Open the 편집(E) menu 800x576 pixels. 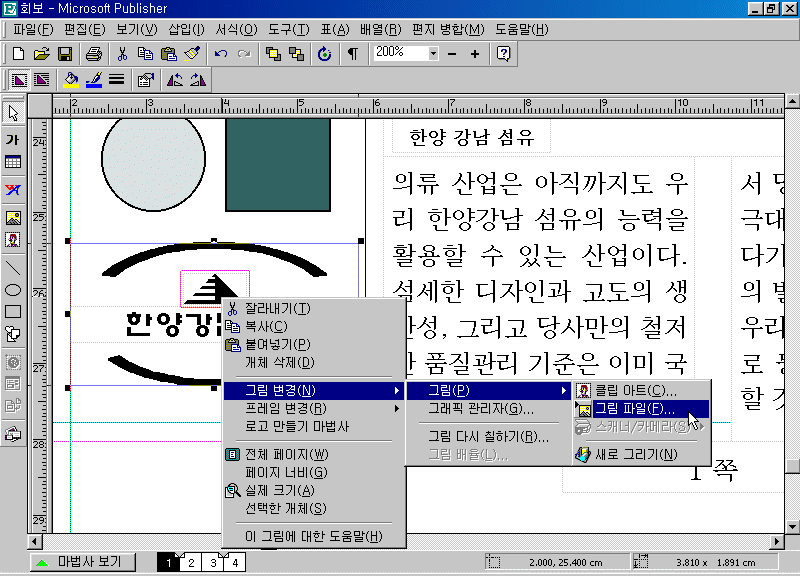(x=85, y=30)
